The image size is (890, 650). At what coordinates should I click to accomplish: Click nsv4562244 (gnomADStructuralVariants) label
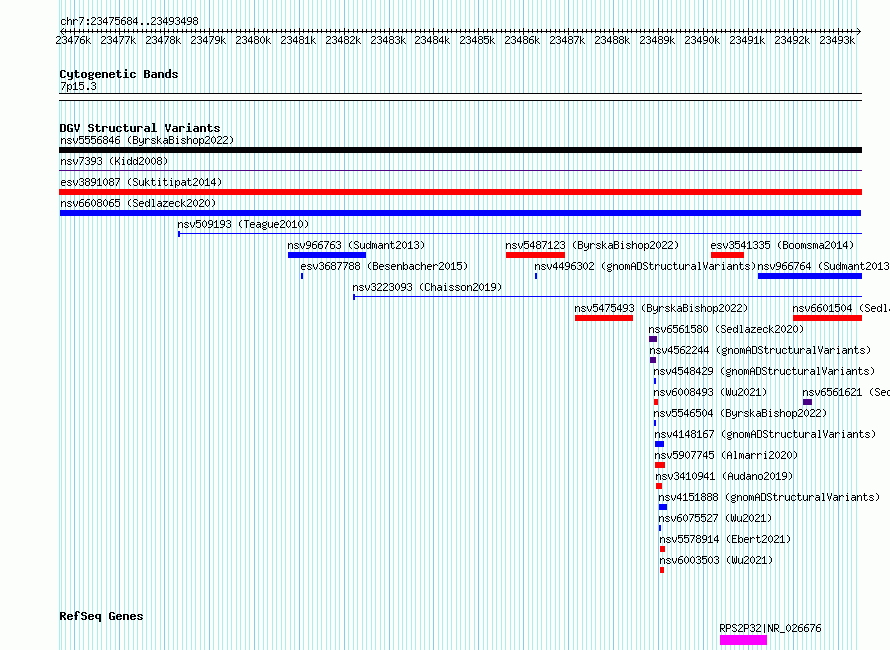(x=760, y=350)
